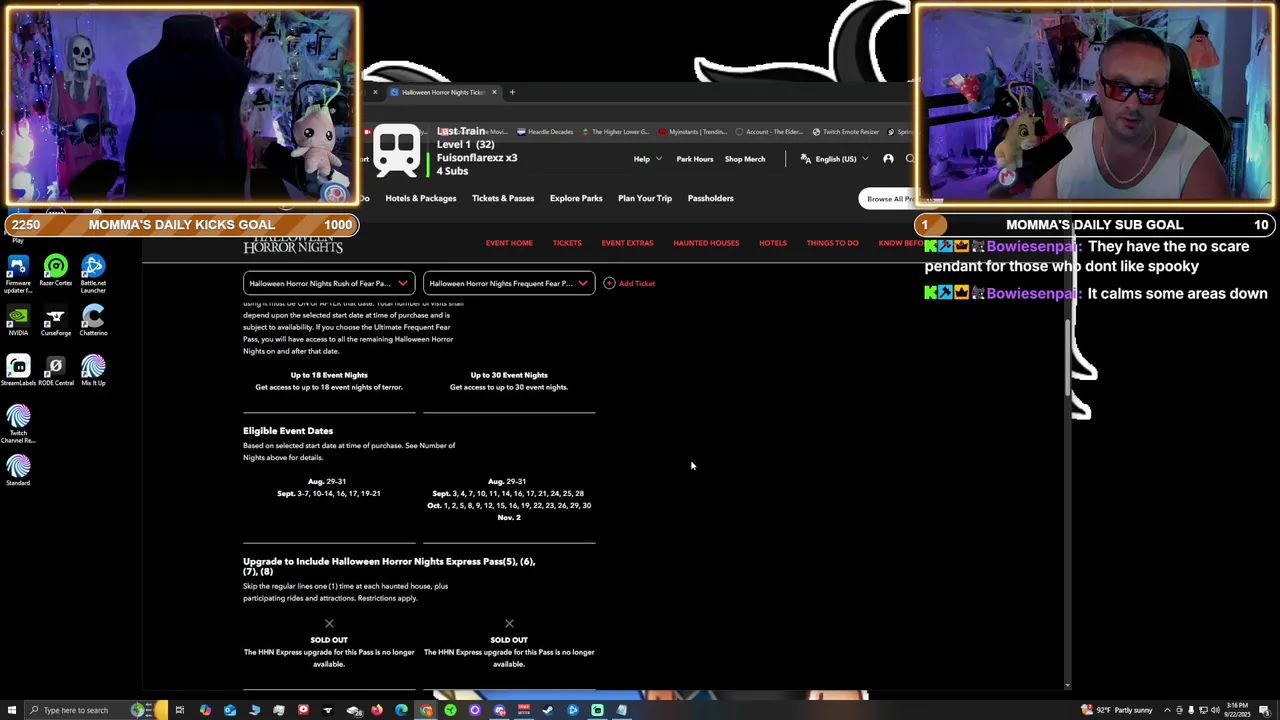The width and height of the screenshot is (1280, 720).
Task: Show hidden system tray icons
Action: click(1167, 710)
